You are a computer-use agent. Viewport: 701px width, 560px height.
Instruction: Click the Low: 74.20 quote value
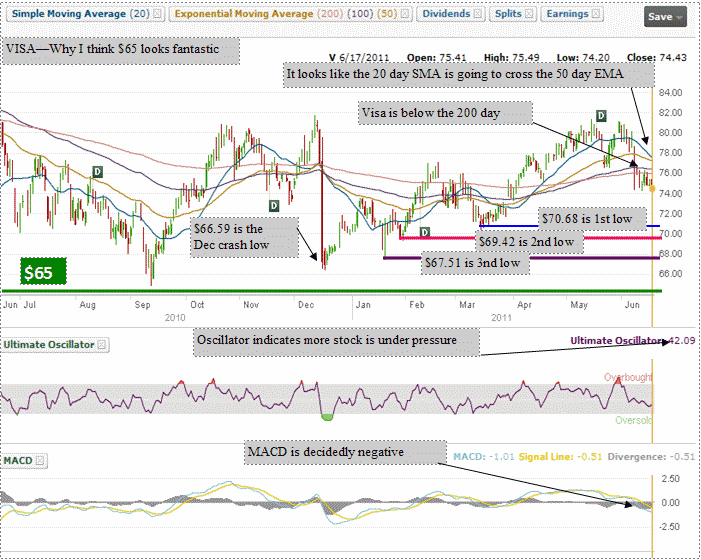click(x=583, y=58)
